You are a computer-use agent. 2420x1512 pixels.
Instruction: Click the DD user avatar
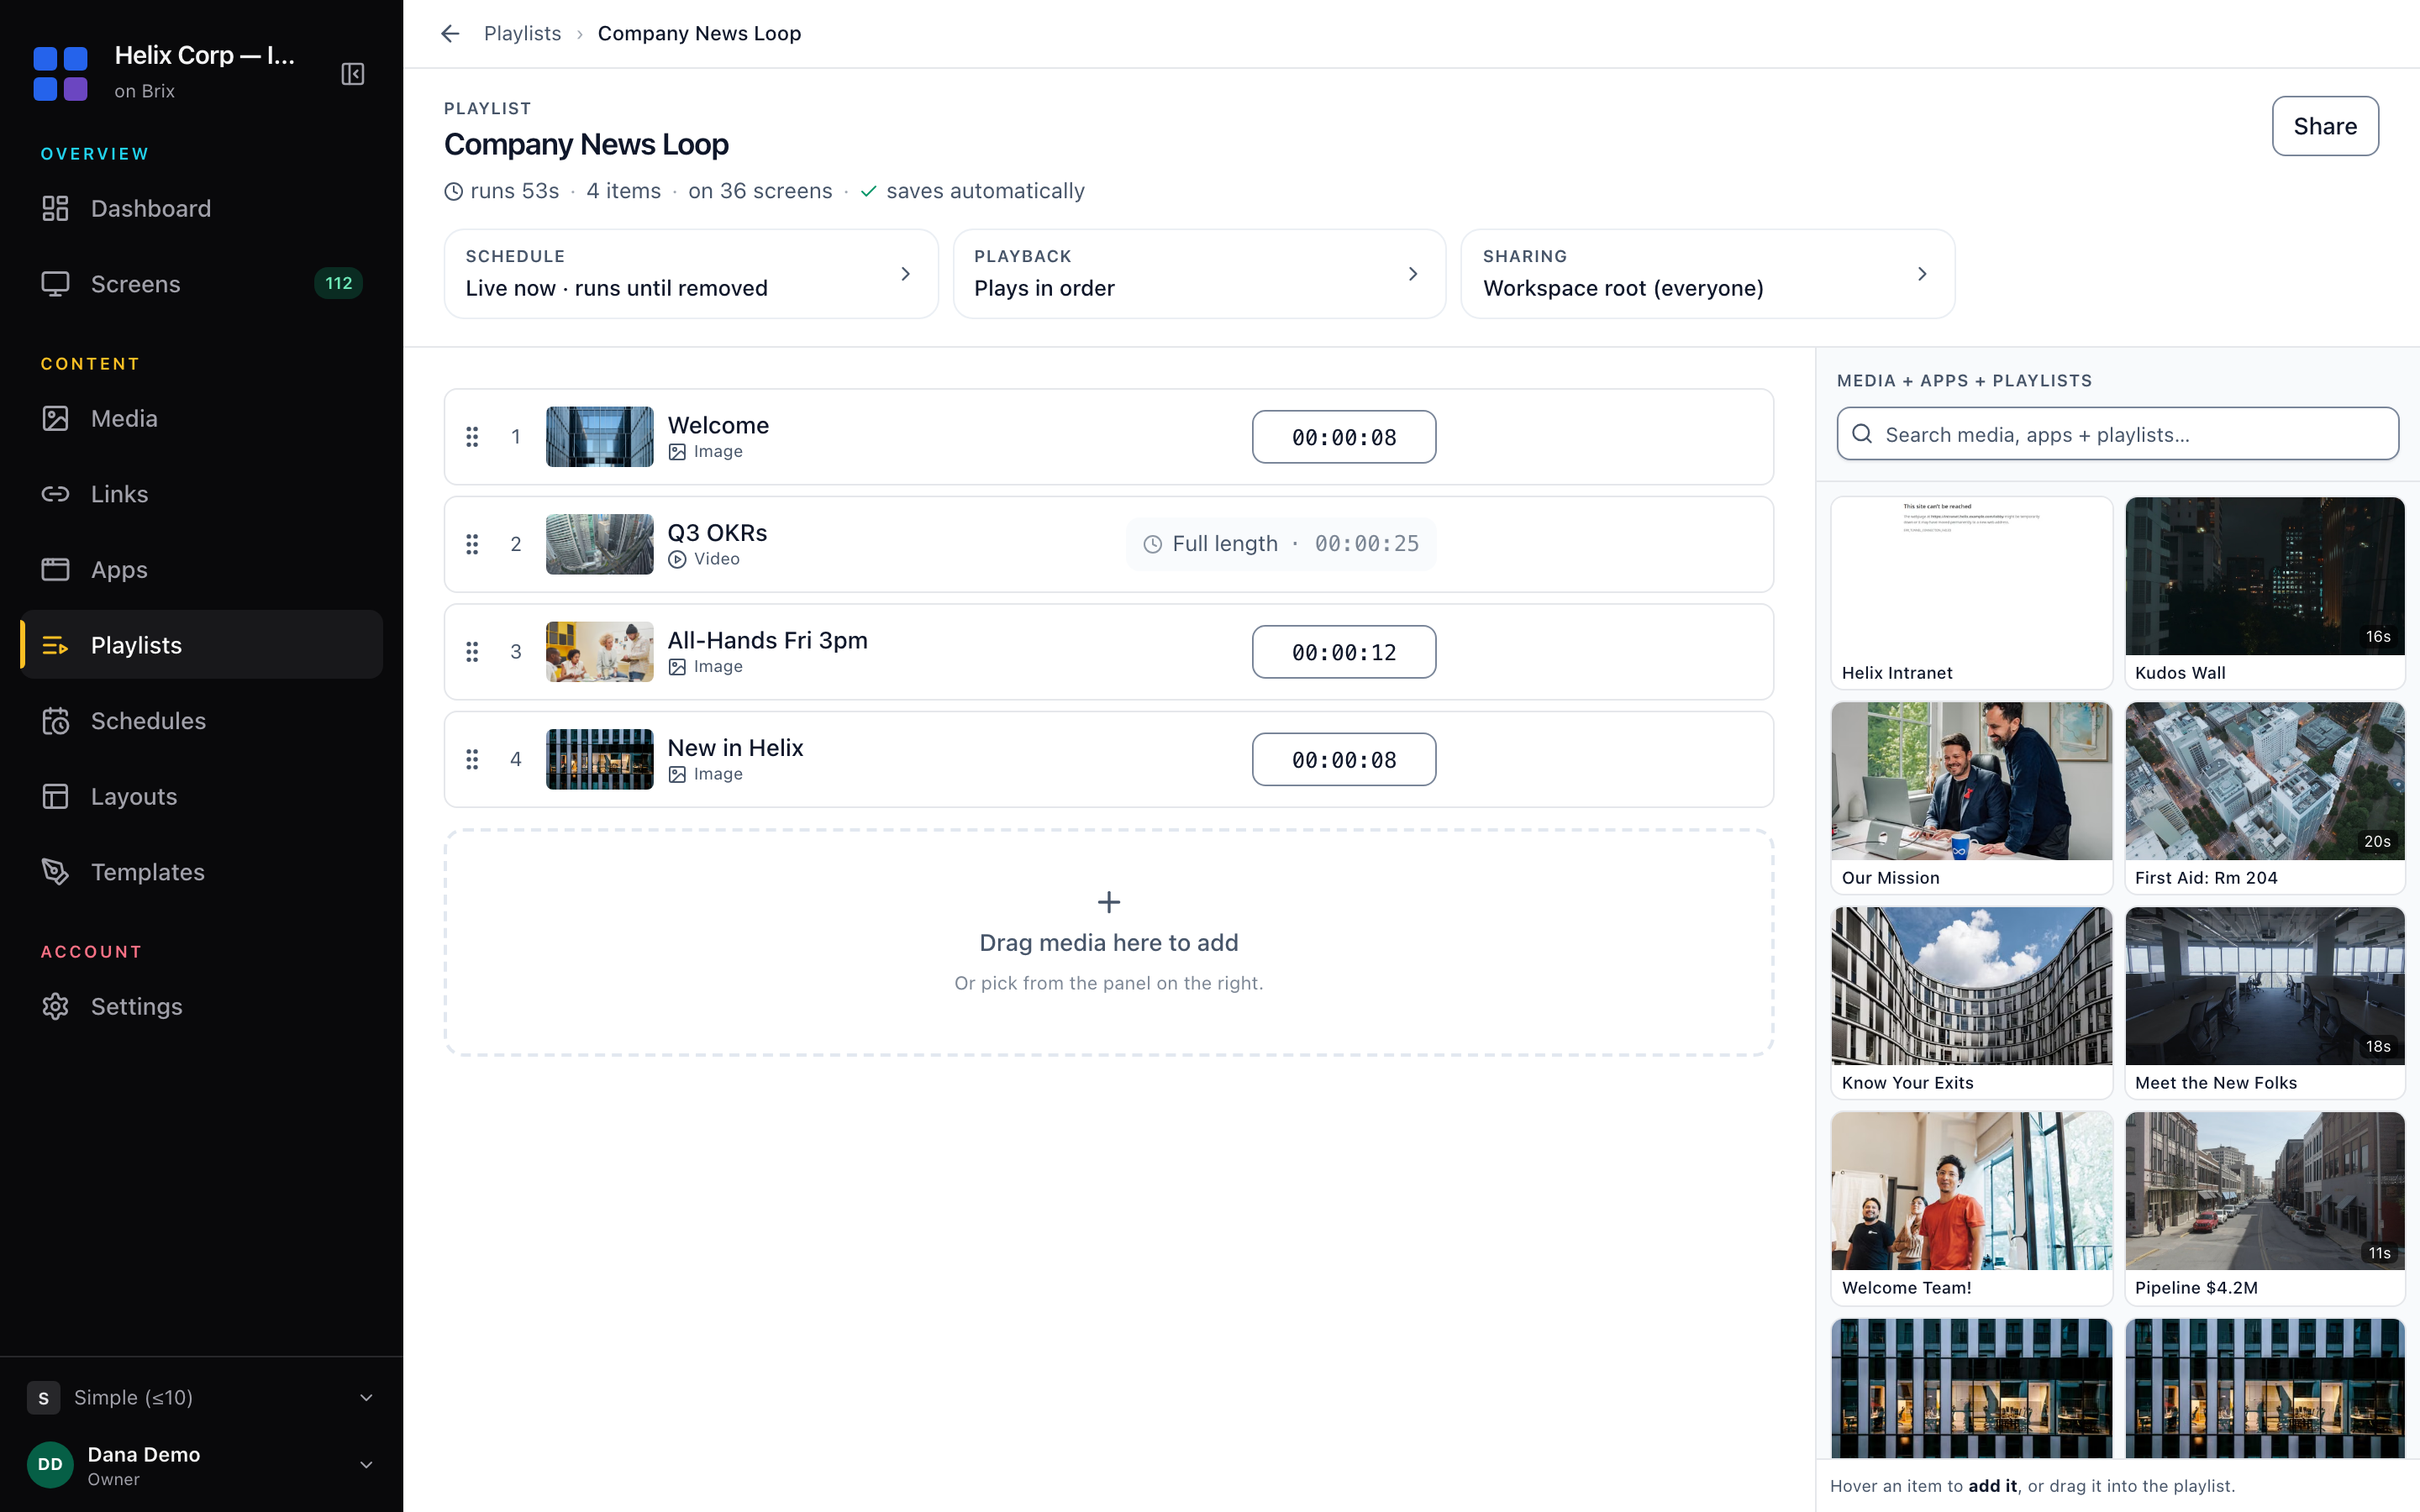point(50,1465)
